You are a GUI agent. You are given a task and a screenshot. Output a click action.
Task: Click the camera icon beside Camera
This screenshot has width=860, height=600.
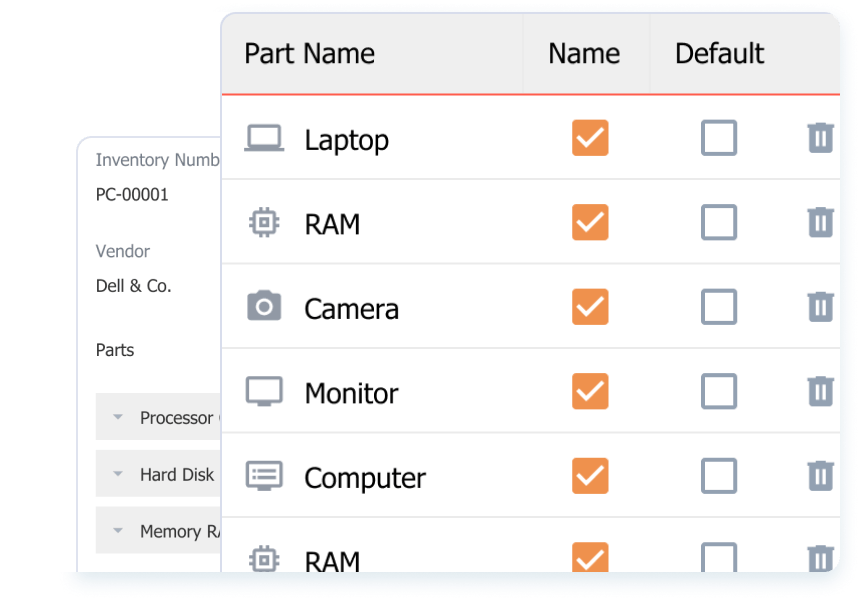point(264,305)
